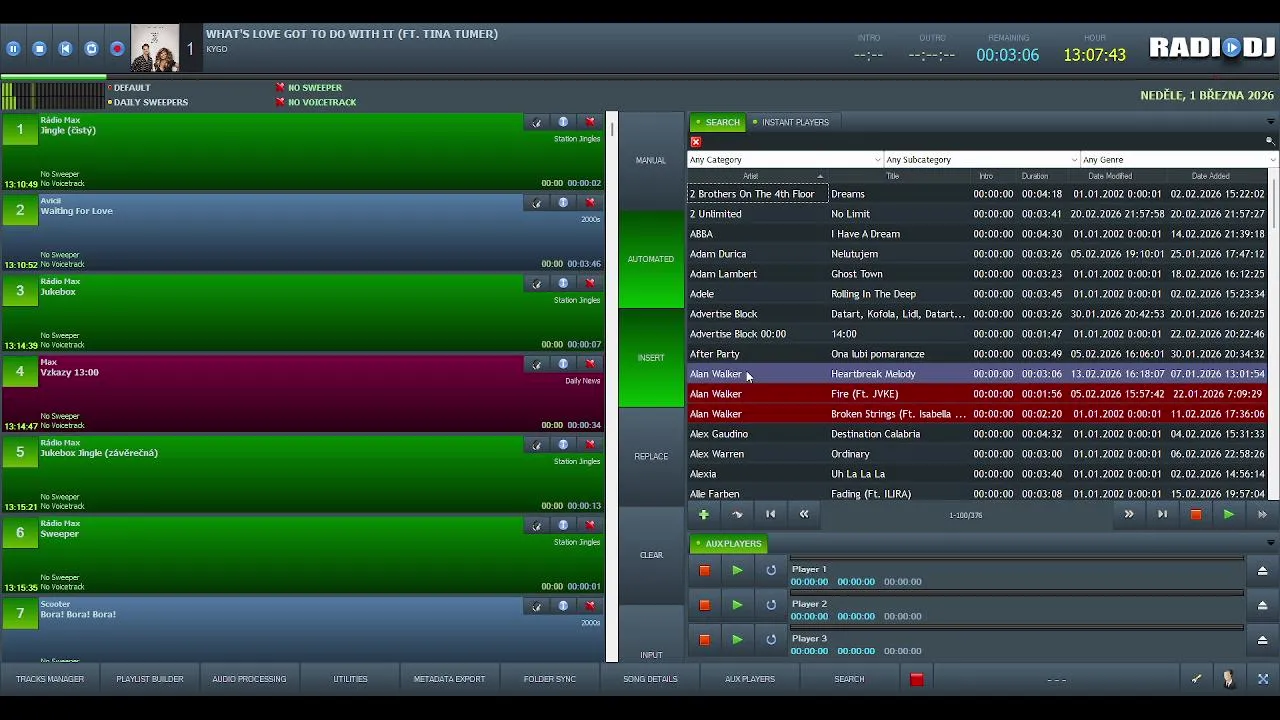Image resolution: width=1280 pixels, height=720 pixels.
Task: Toggle loop on the main player
Action: (x=91, y=48)
